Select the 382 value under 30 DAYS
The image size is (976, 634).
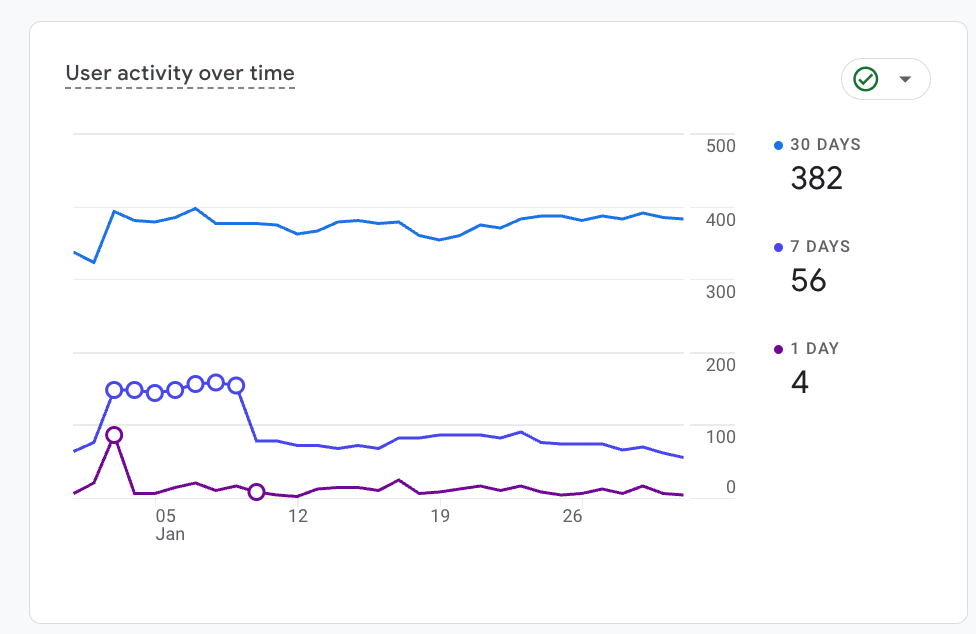point(816,178)
